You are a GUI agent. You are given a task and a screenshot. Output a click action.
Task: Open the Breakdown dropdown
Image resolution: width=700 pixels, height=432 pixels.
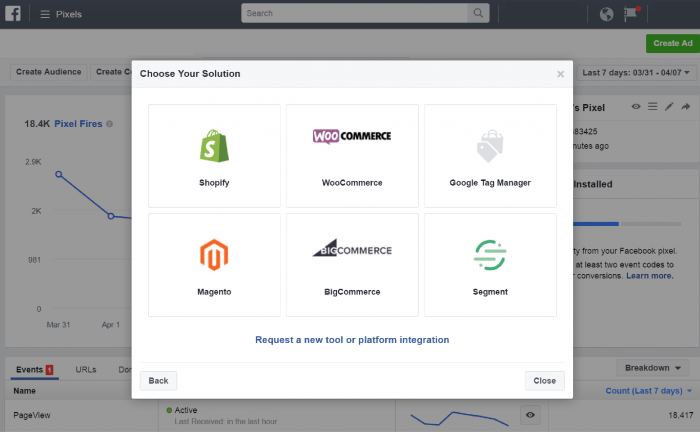[x=653, y=368]
